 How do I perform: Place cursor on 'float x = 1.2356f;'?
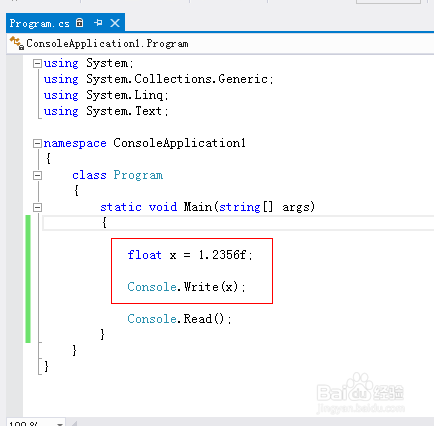click(x=190, y=255)
